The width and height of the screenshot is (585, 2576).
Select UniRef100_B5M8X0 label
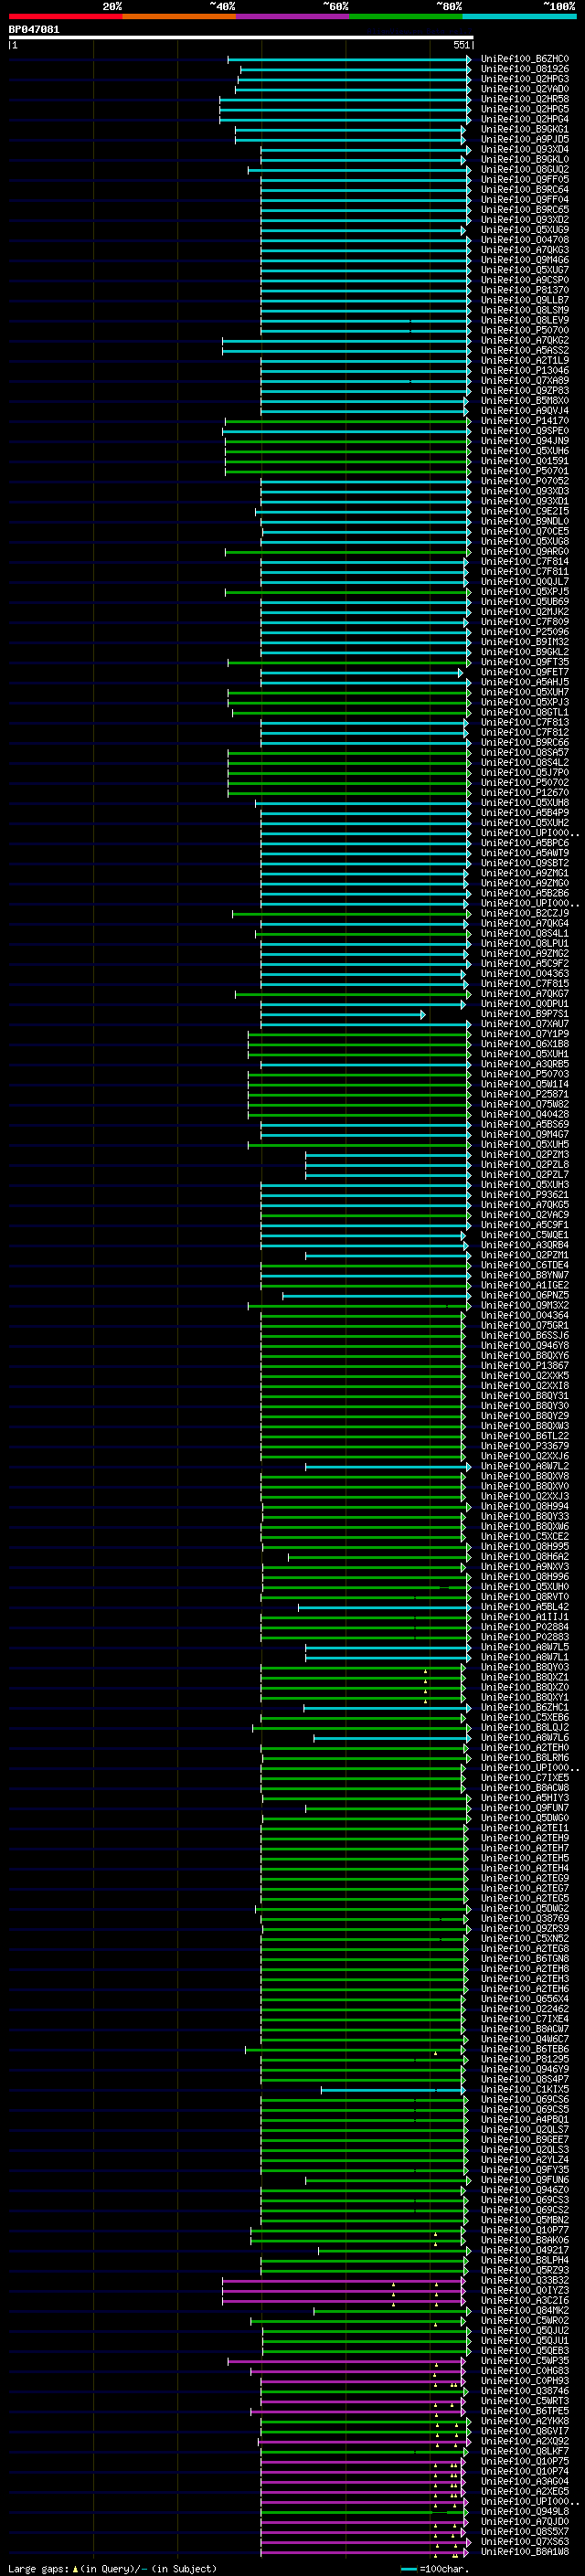click(x=525, y=400)
